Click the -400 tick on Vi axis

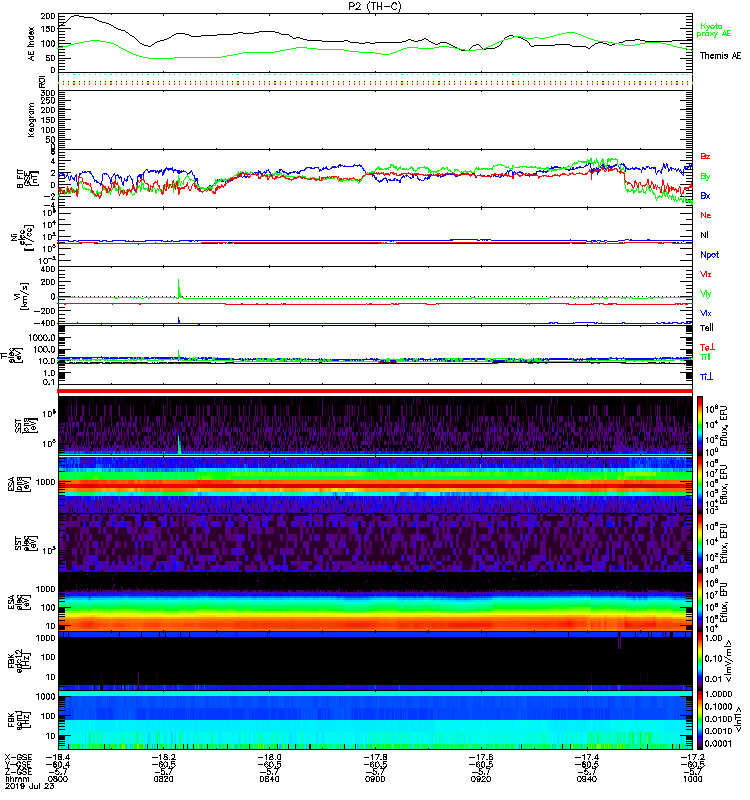click(45, 323)
